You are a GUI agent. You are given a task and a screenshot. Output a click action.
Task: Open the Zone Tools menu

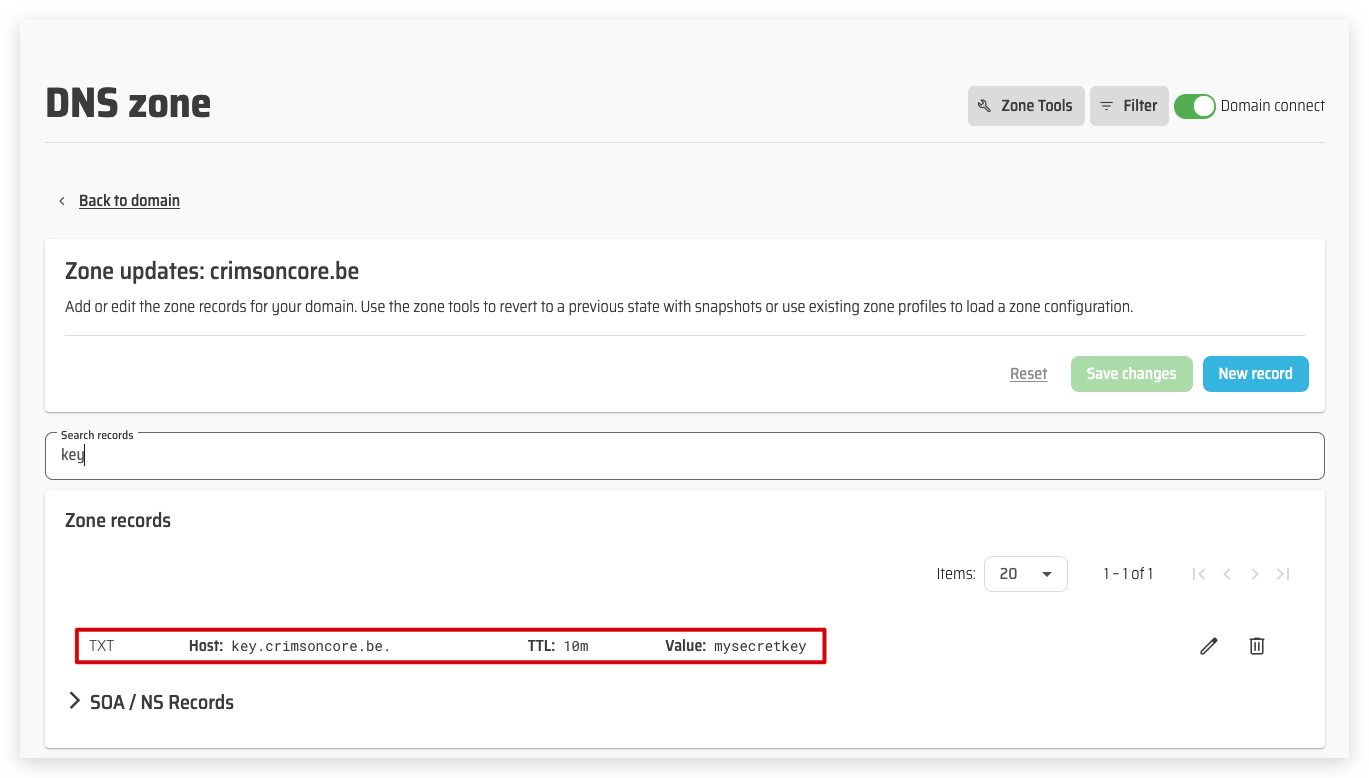pyautogui.click(x=1026, y=106)
